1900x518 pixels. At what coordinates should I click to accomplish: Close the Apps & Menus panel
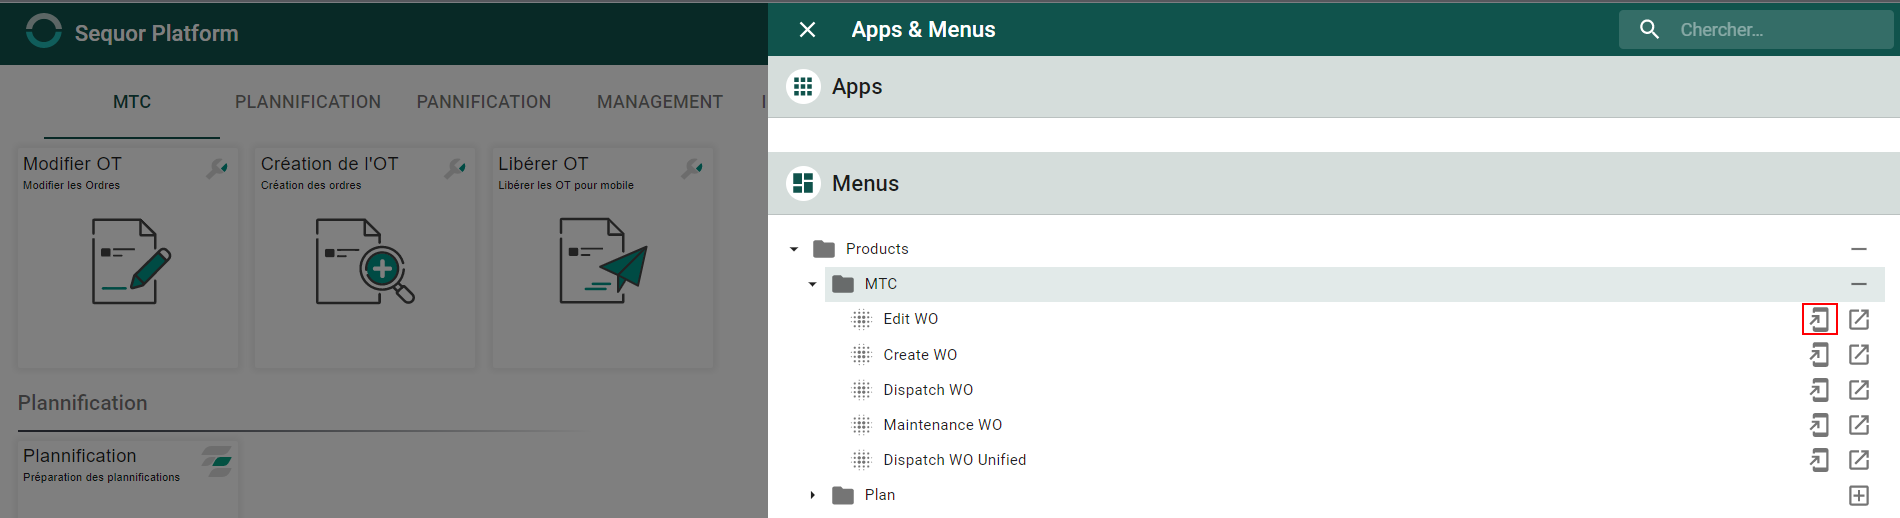point(807,30)
